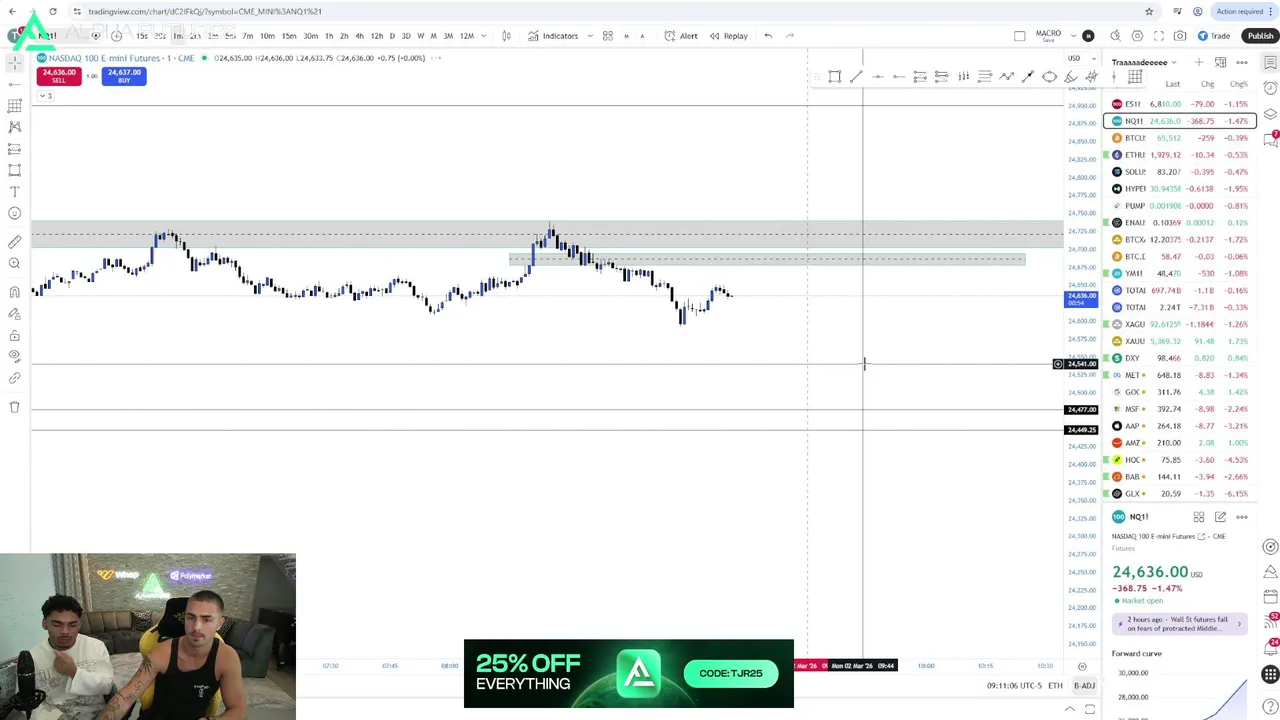Switch to the 15m timeframe
The height and width of the screenshot is (720, 1280).
[289, 36]
